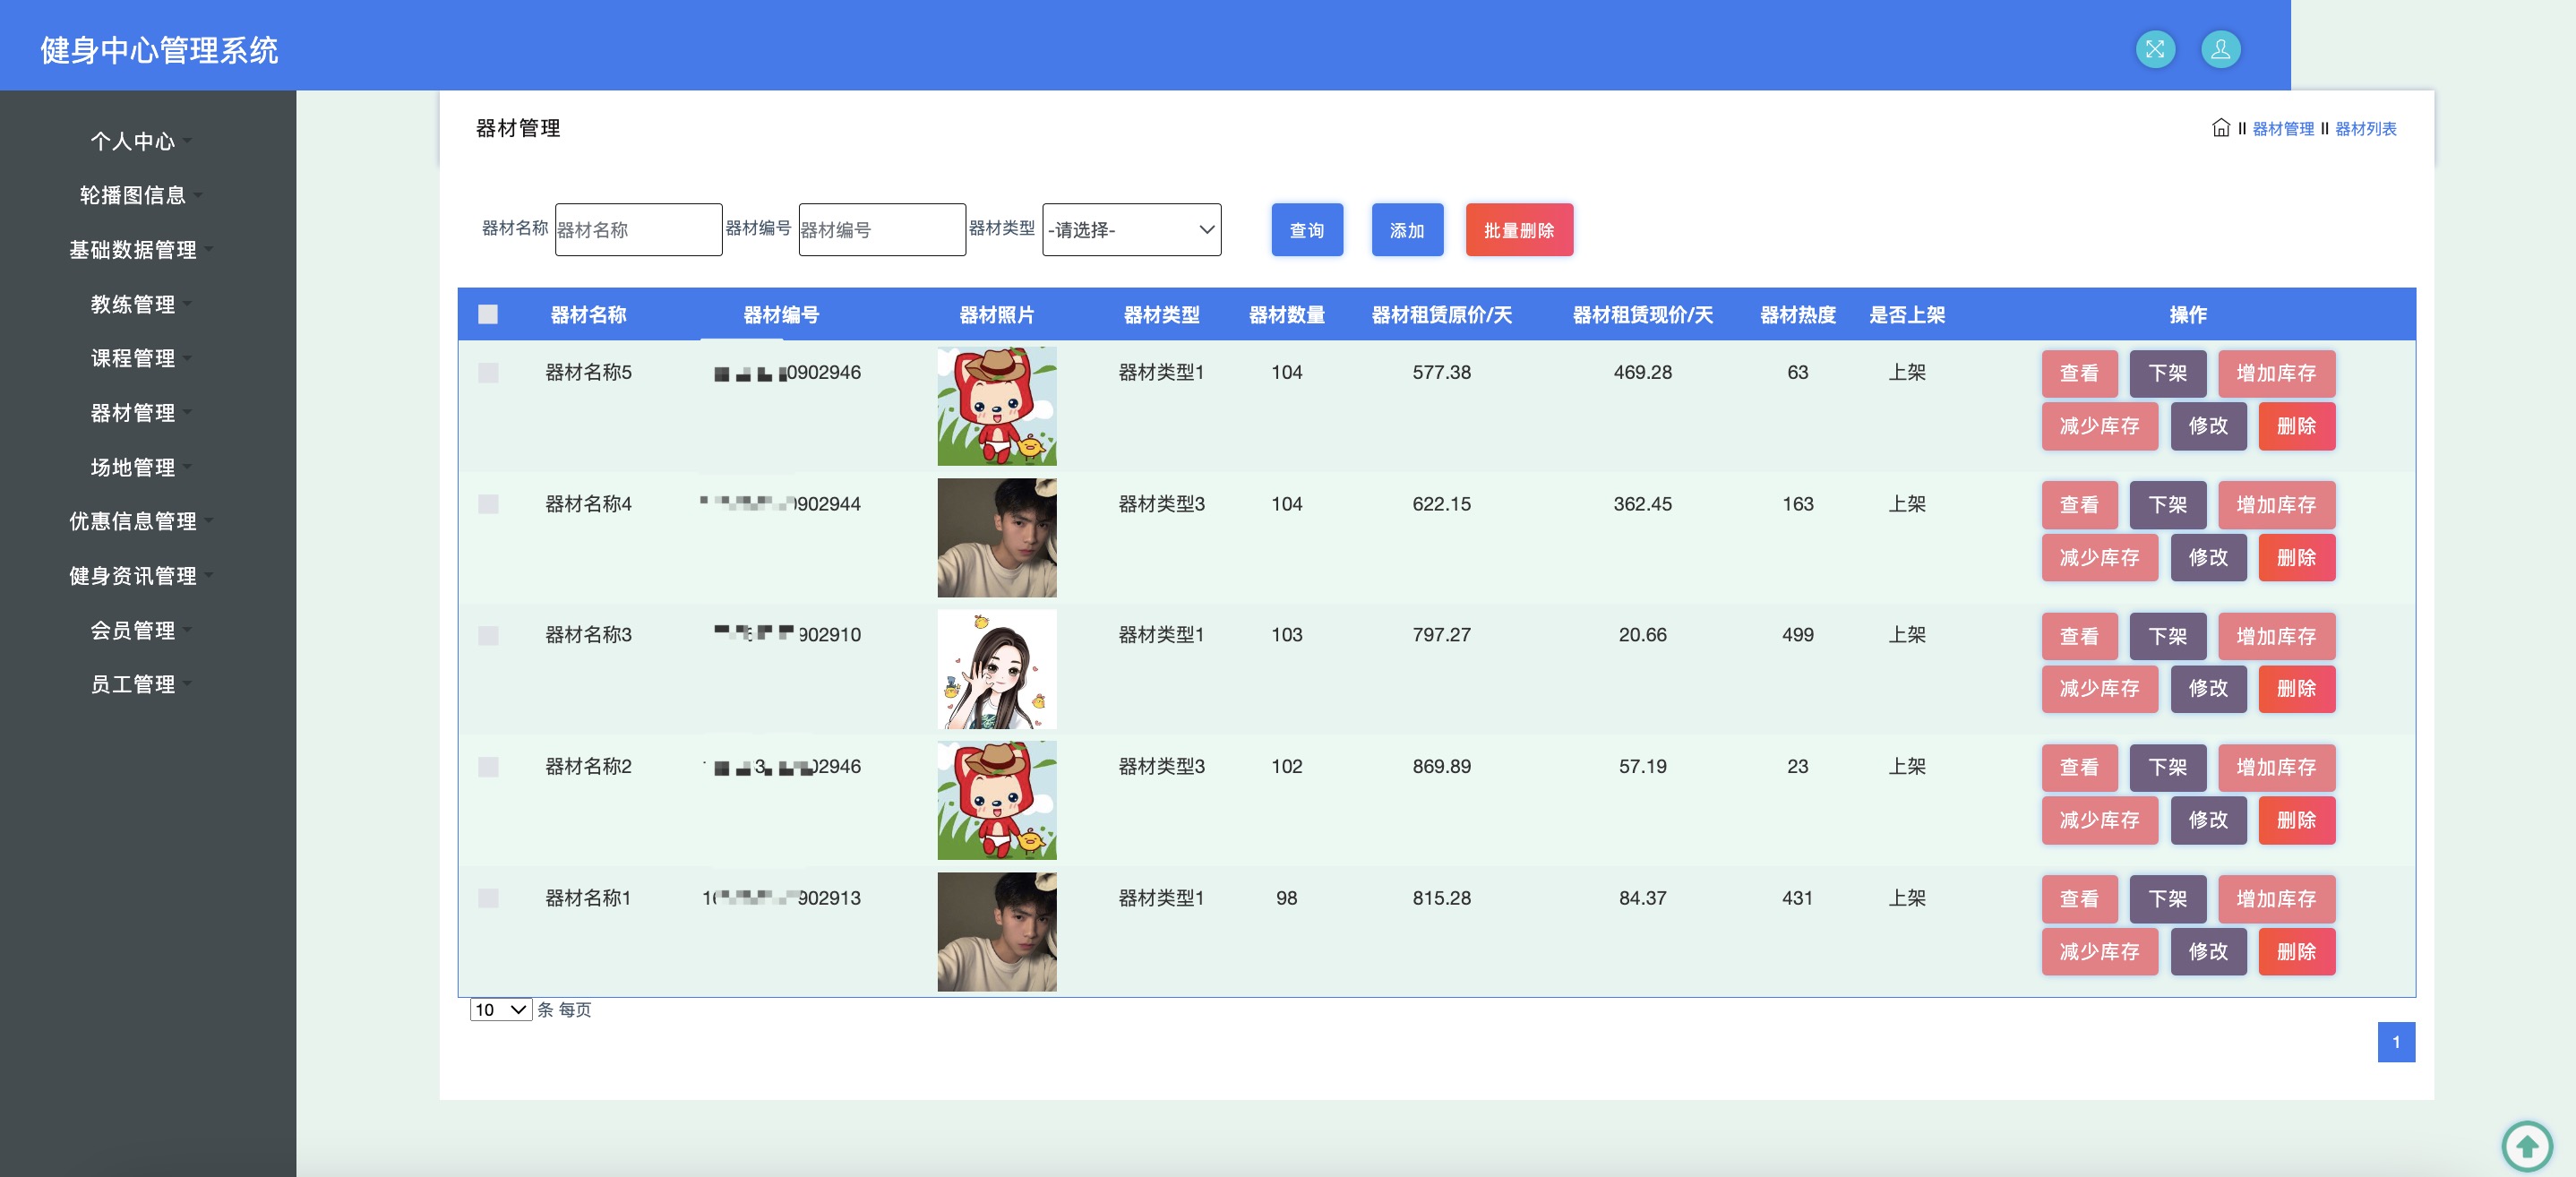Image resolution: width=2576 pixels, height=1177 pixels.
Task: Expand 基础数据管理 sidebar menu
Action: [140, 250]
